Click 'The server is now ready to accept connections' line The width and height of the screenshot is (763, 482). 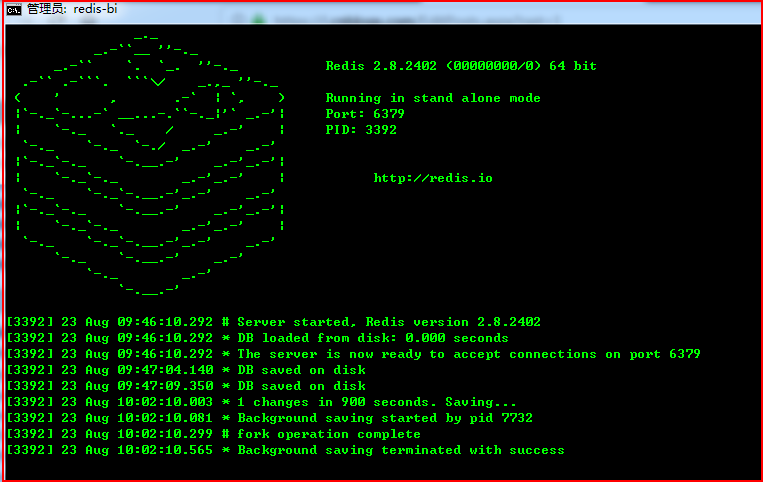tap(353, 354)
